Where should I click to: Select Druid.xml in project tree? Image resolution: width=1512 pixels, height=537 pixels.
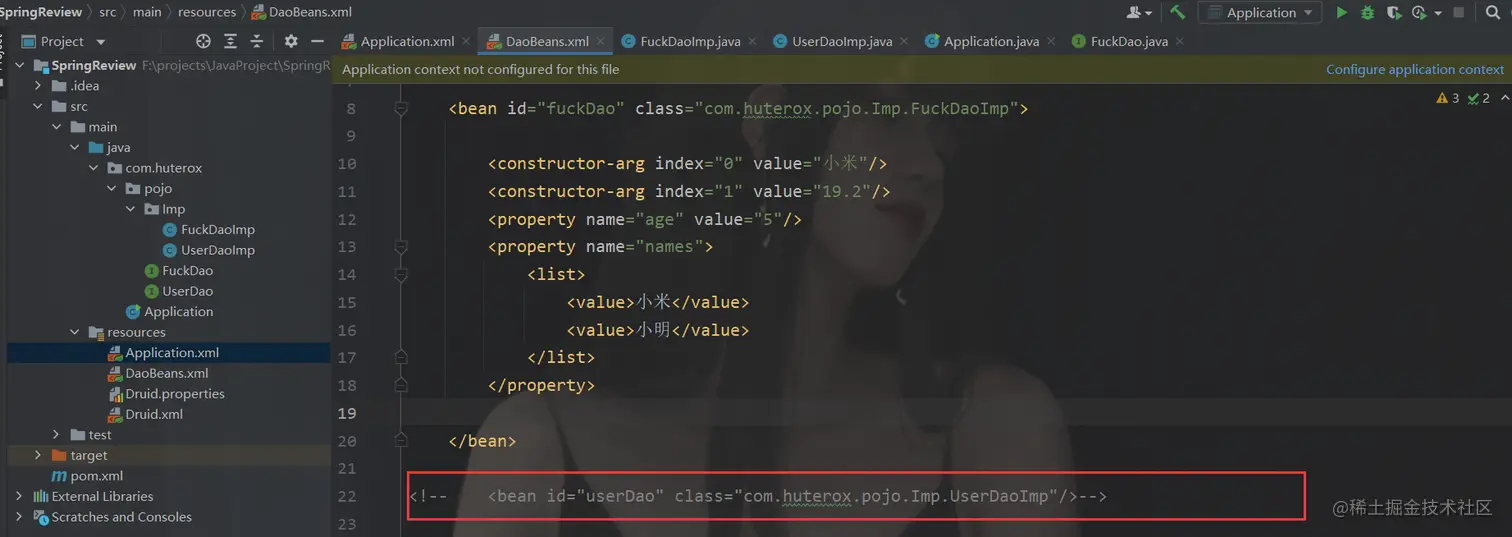click(146, 414)
